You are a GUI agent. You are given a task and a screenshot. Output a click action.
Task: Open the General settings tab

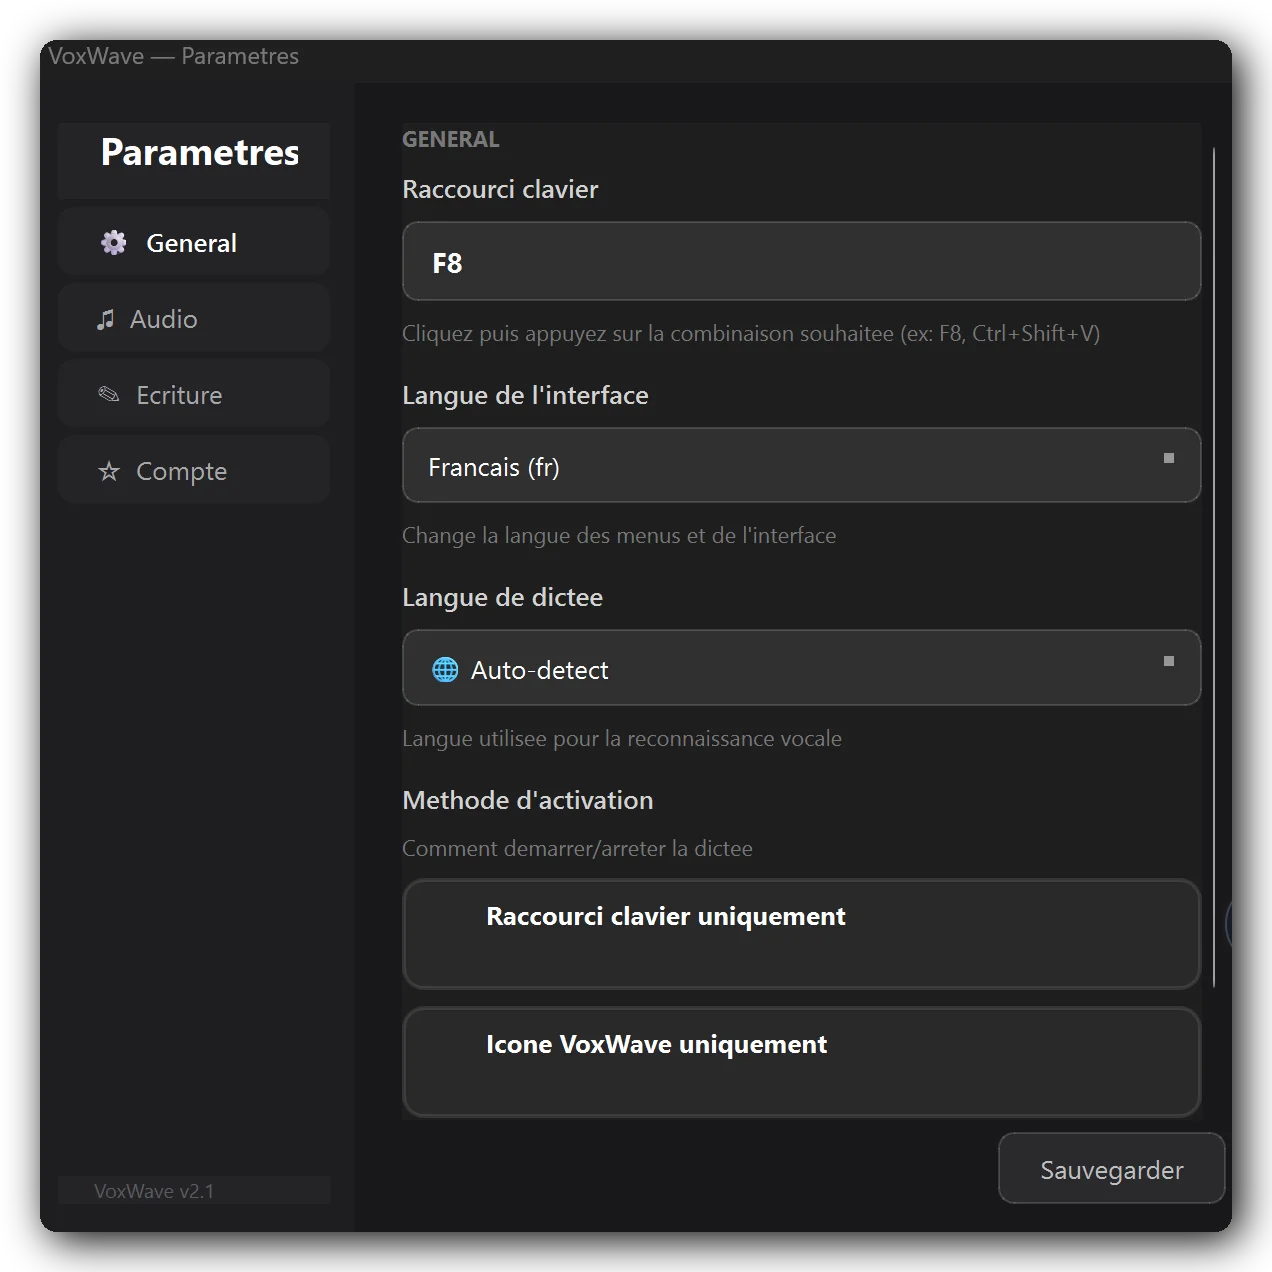click(x=194, y=242)
